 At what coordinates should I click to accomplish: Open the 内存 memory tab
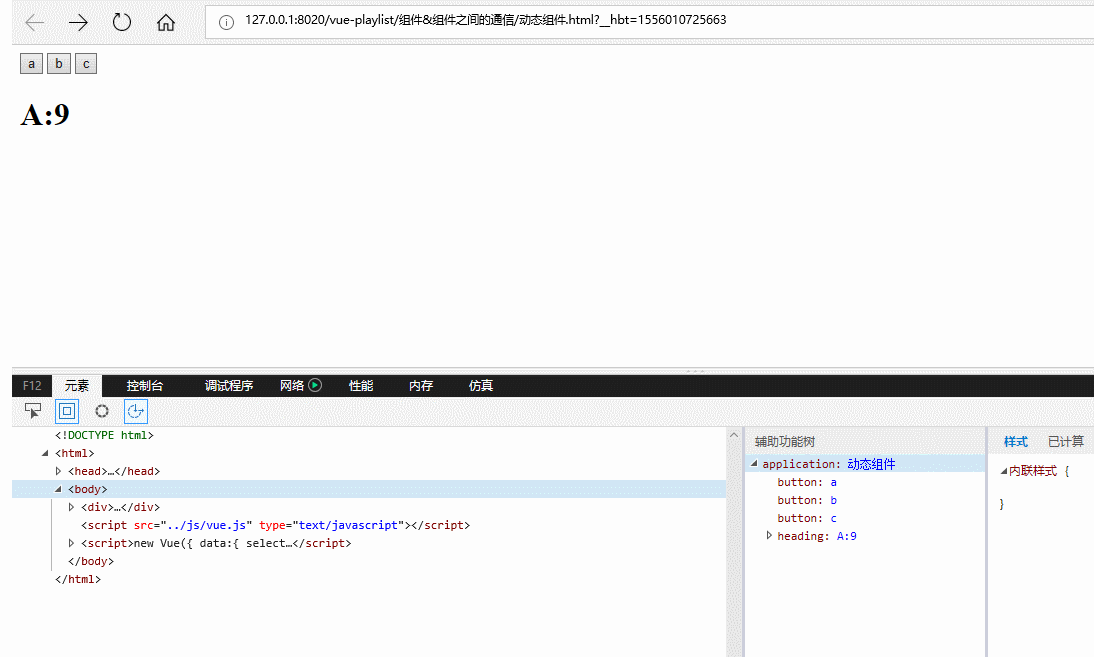click(421, 386)
